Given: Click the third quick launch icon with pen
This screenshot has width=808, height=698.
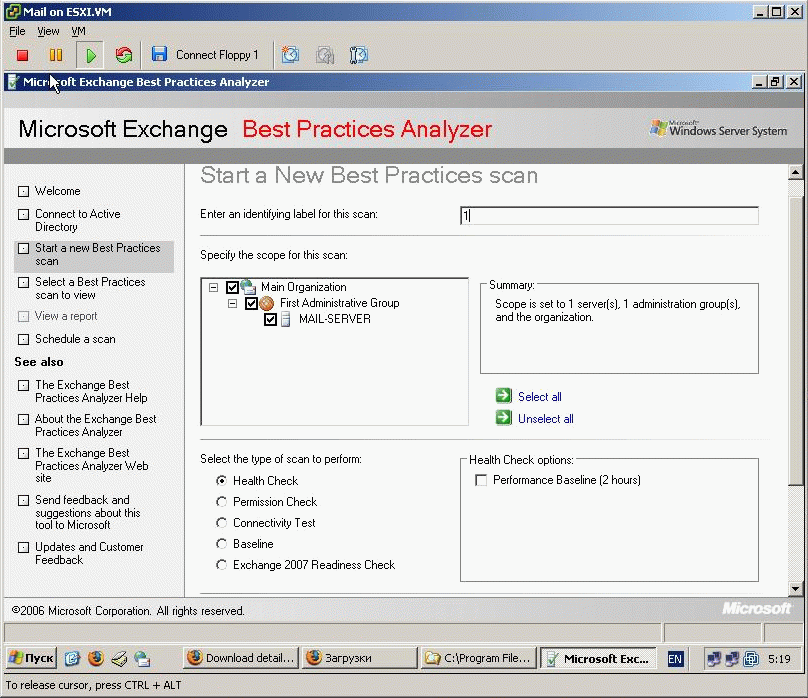Looking at the screenshot, I should point(119,658).
